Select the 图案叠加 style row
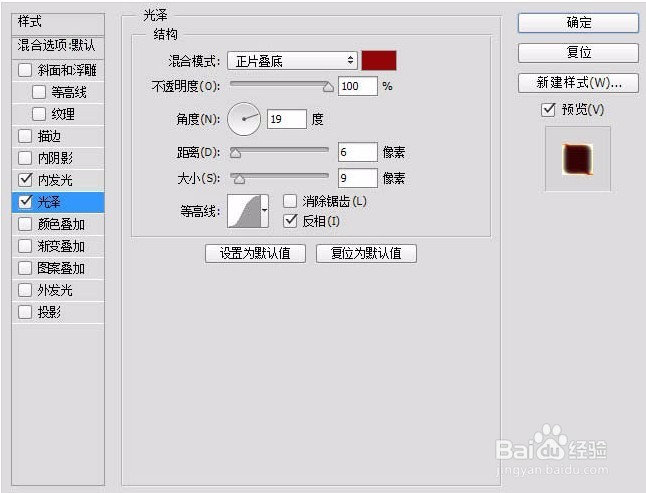The image size is (646, 493). (58, 268)
